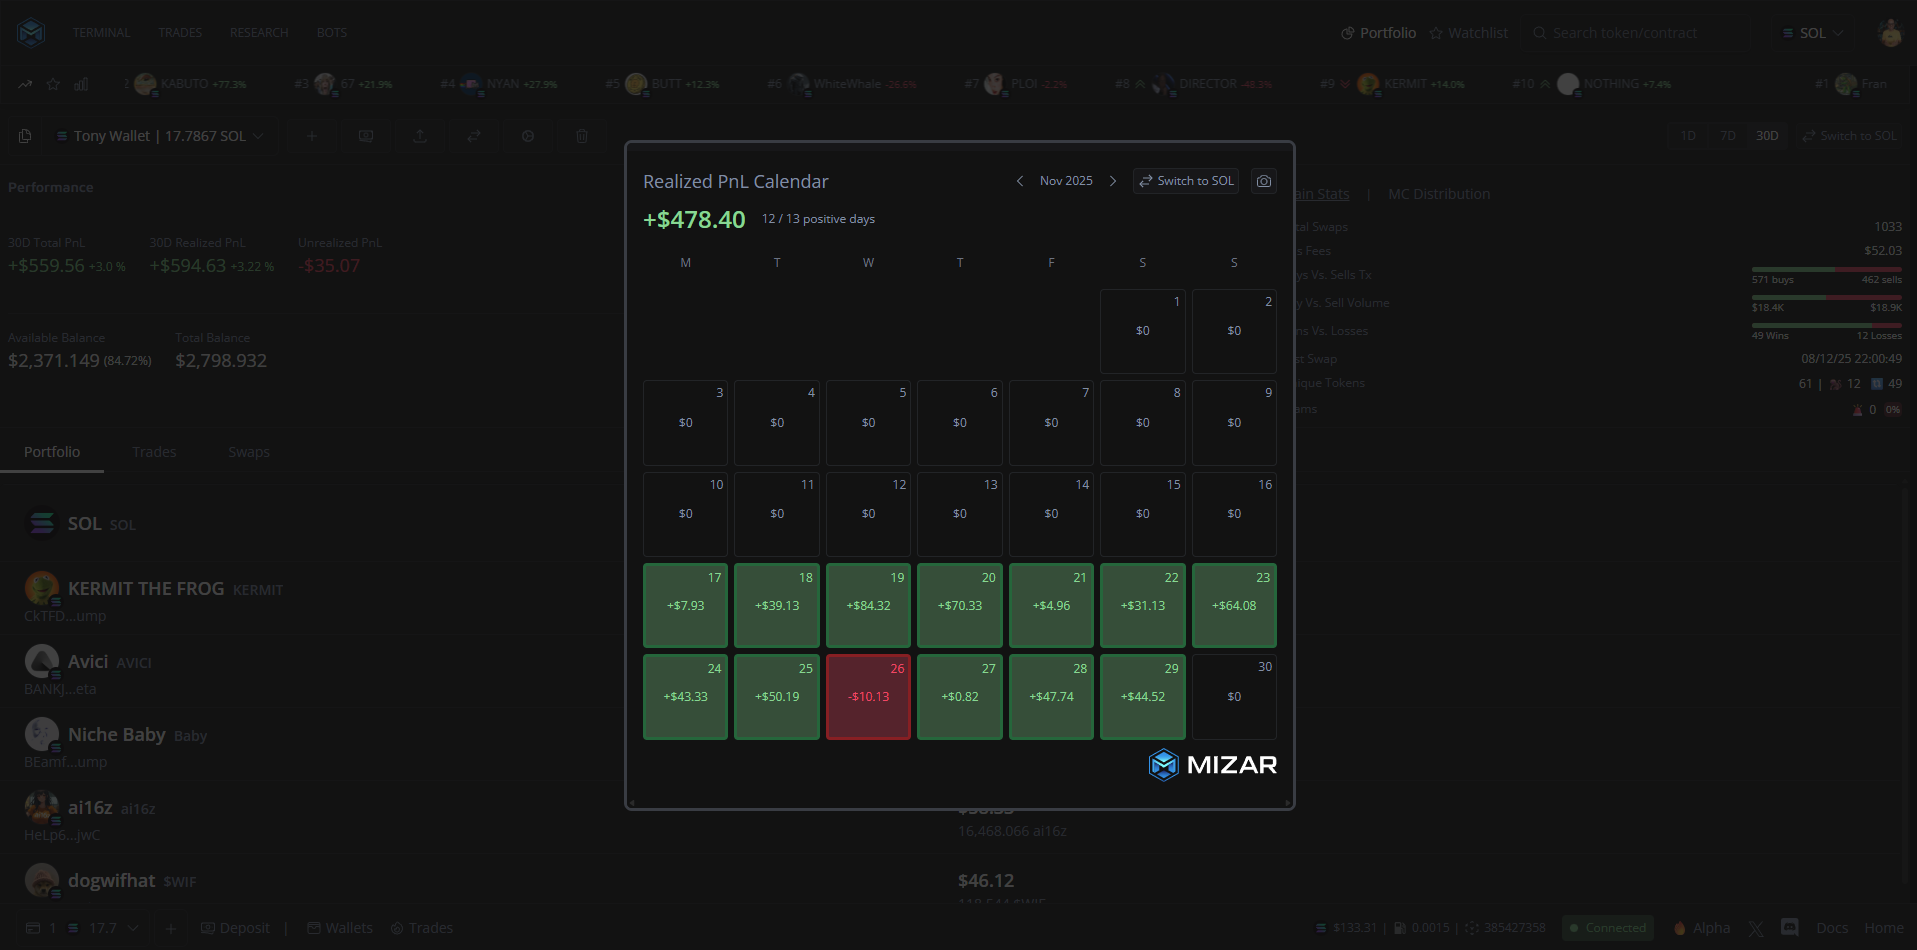
Task: Click the Deposit button in footer
Action: pos(235,928)
